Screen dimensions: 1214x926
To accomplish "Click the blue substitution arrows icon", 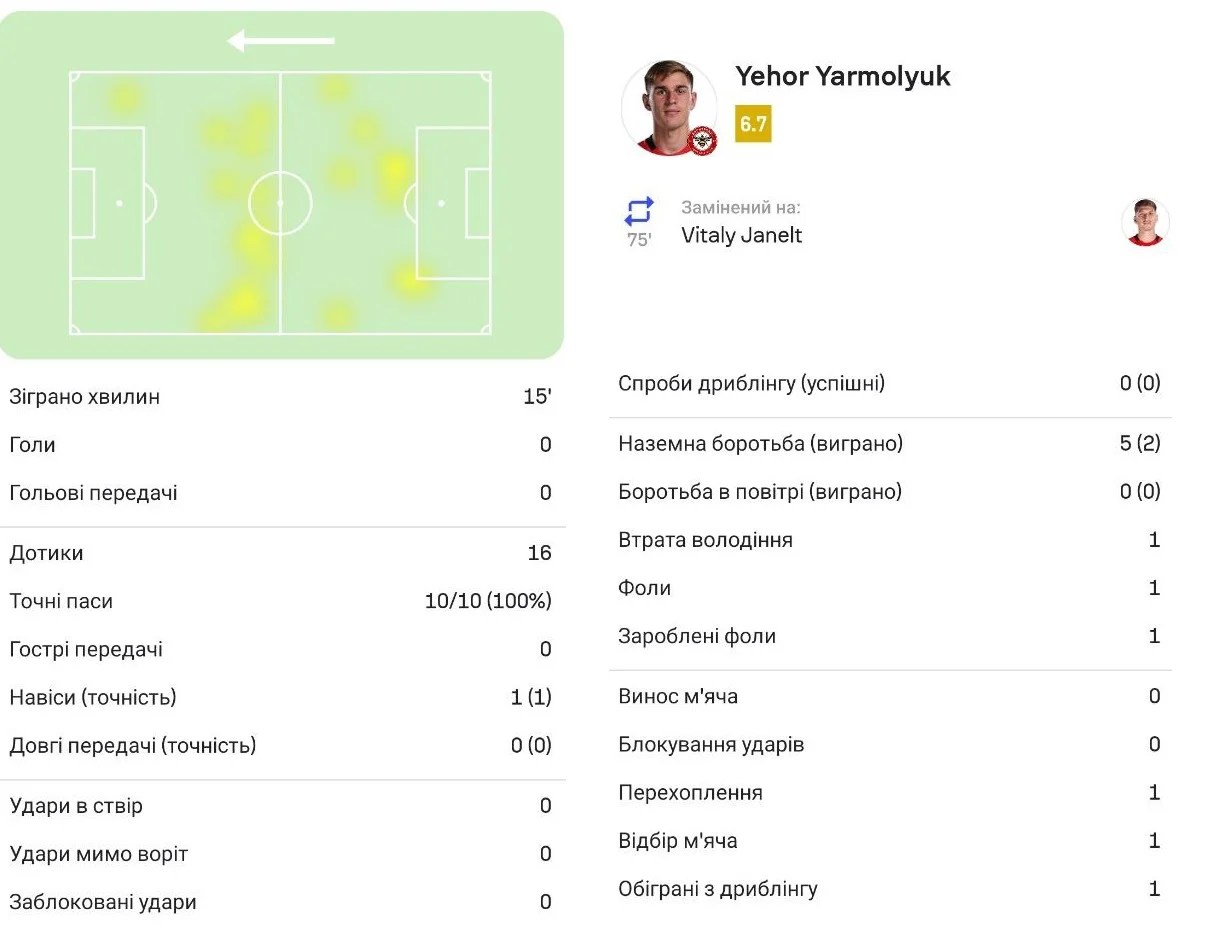I will [638, 211].
